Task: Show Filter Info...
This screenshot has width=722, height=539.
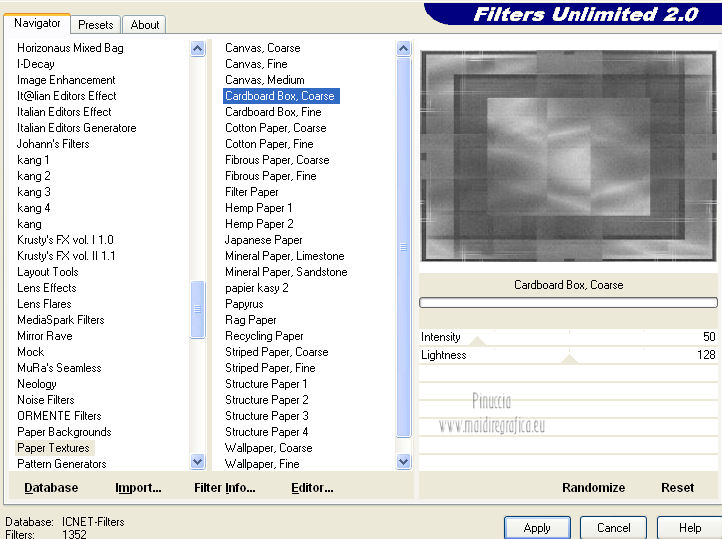Action: [x=225, y=487]
